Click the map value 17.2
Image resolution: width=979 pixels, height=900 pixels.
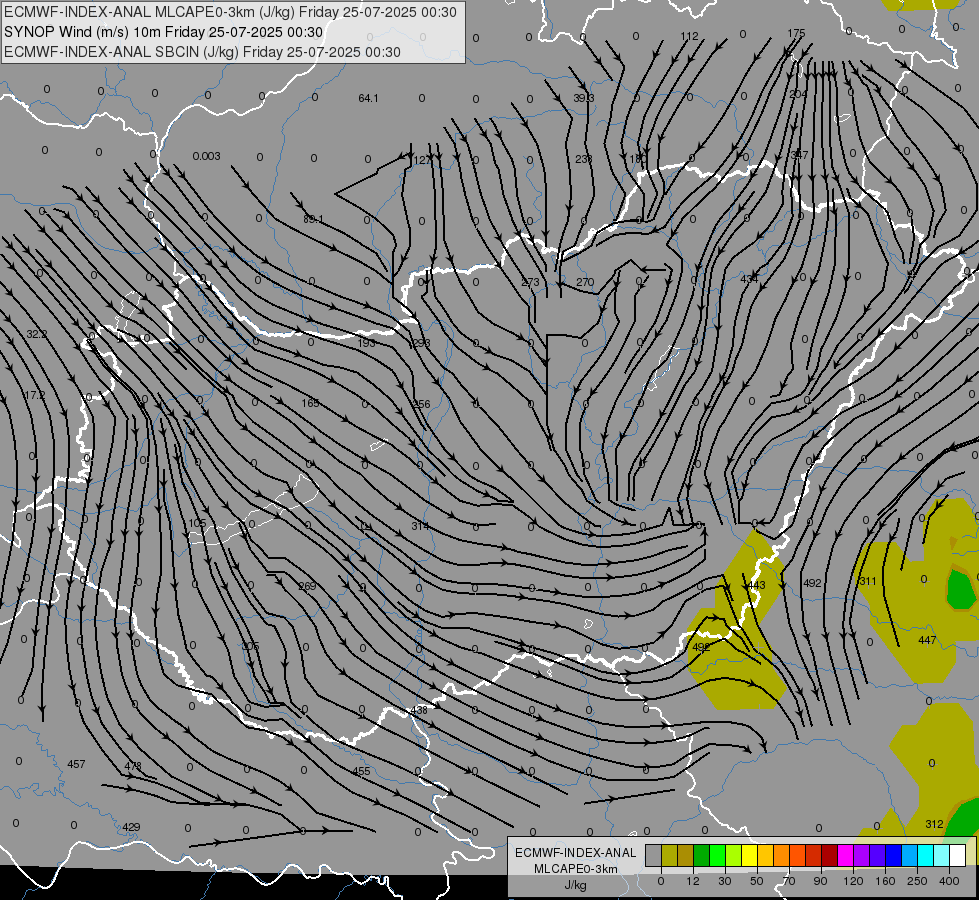point(35,395)
